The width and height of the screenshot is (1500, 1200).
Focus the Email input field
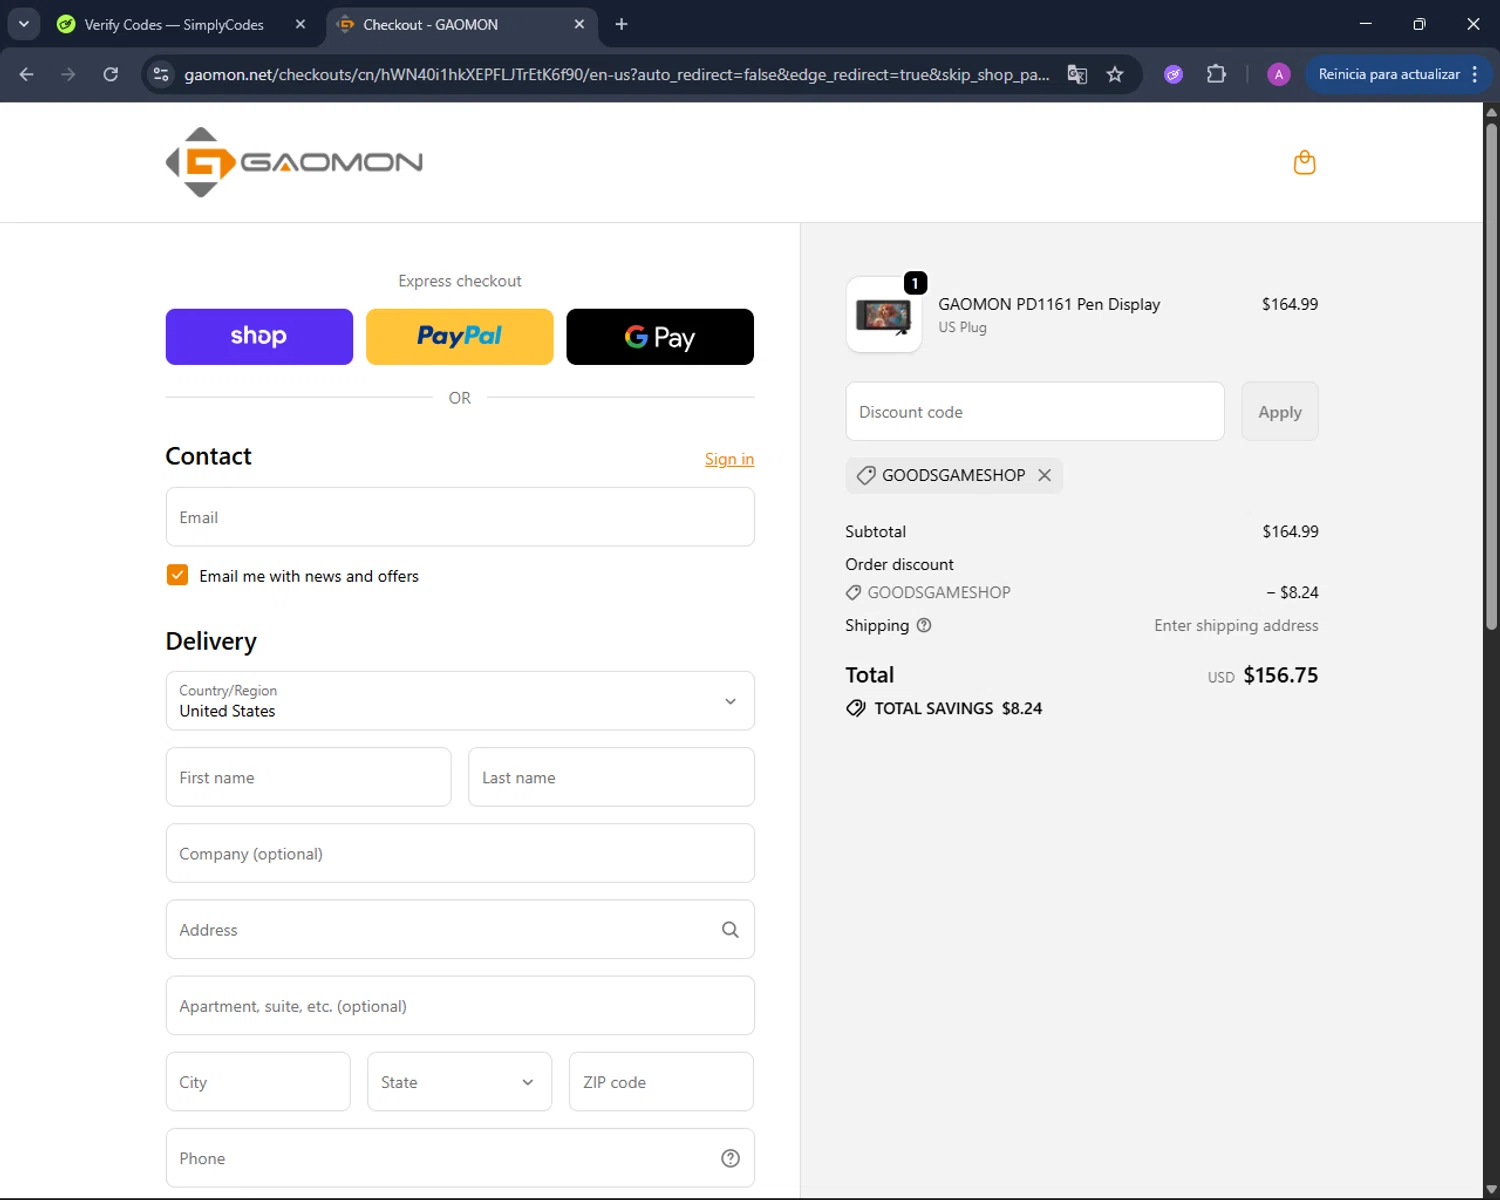(x=460, y=517)
